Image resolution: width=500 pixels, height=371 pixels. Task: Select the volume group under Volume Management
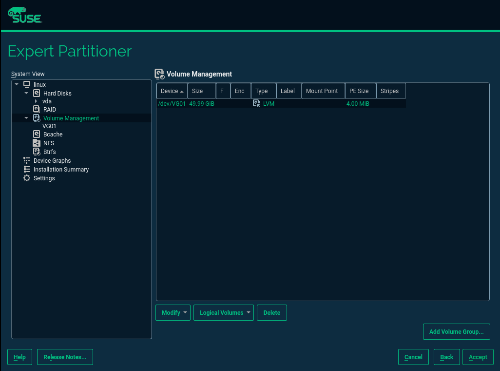tap(49, 126)
